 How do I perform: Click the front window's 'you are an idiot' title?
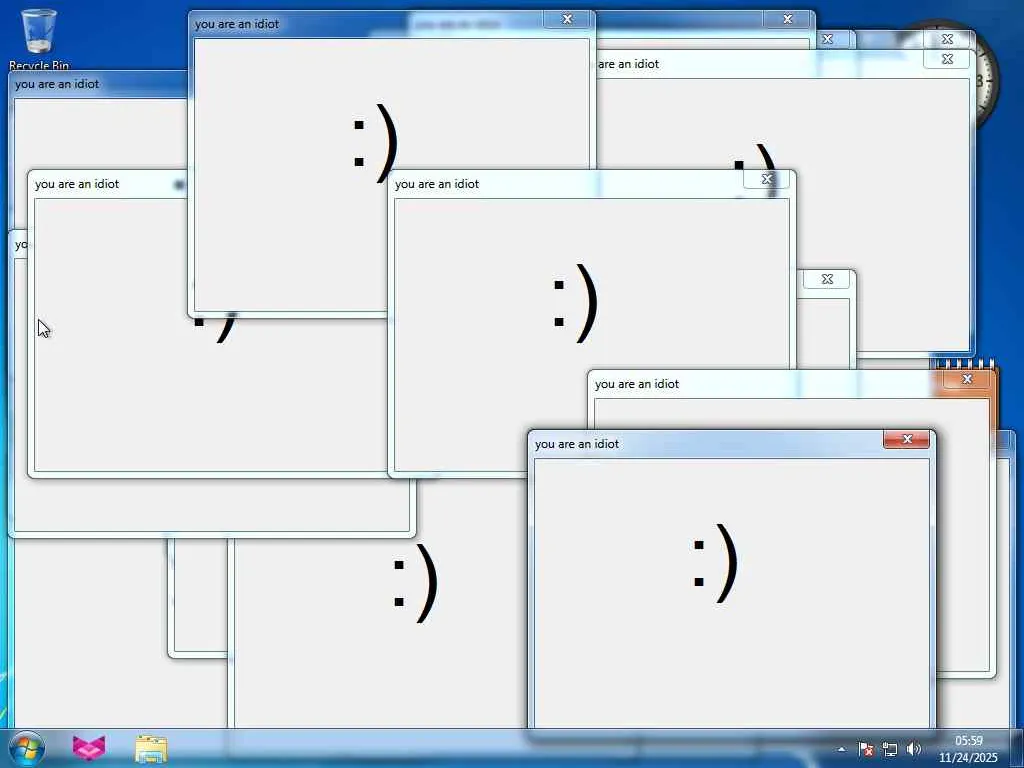coord(577,444)
